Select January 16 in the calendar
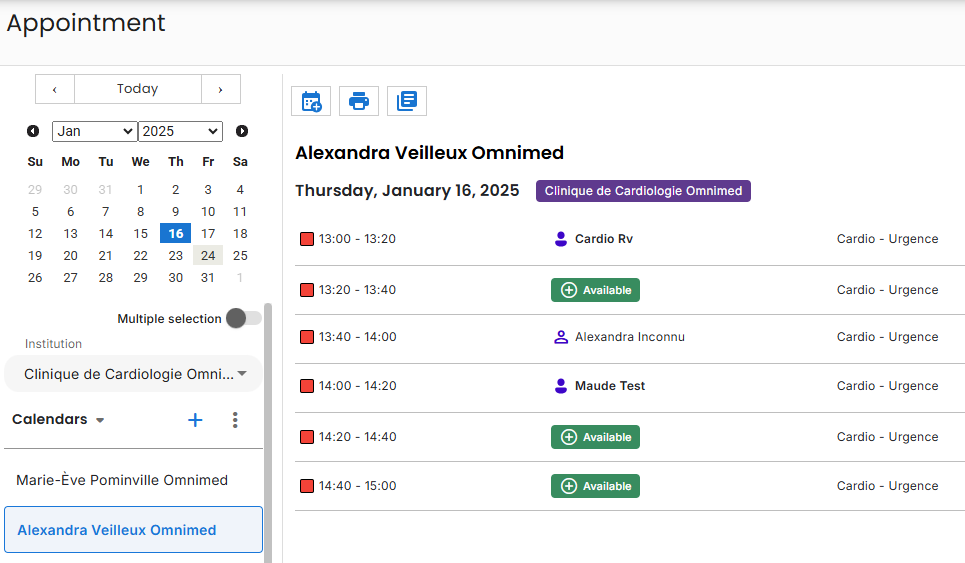The height and width of the screenshot is (563, 965). click(x=176, y=234)
